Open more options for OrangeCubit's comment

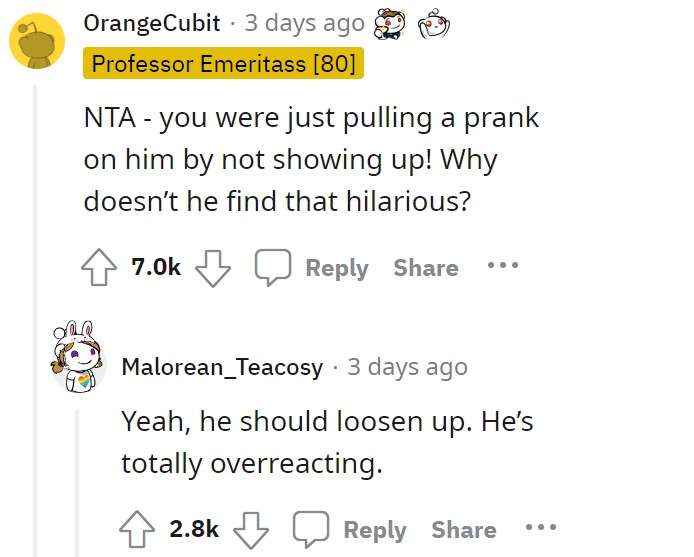(503, 265)
